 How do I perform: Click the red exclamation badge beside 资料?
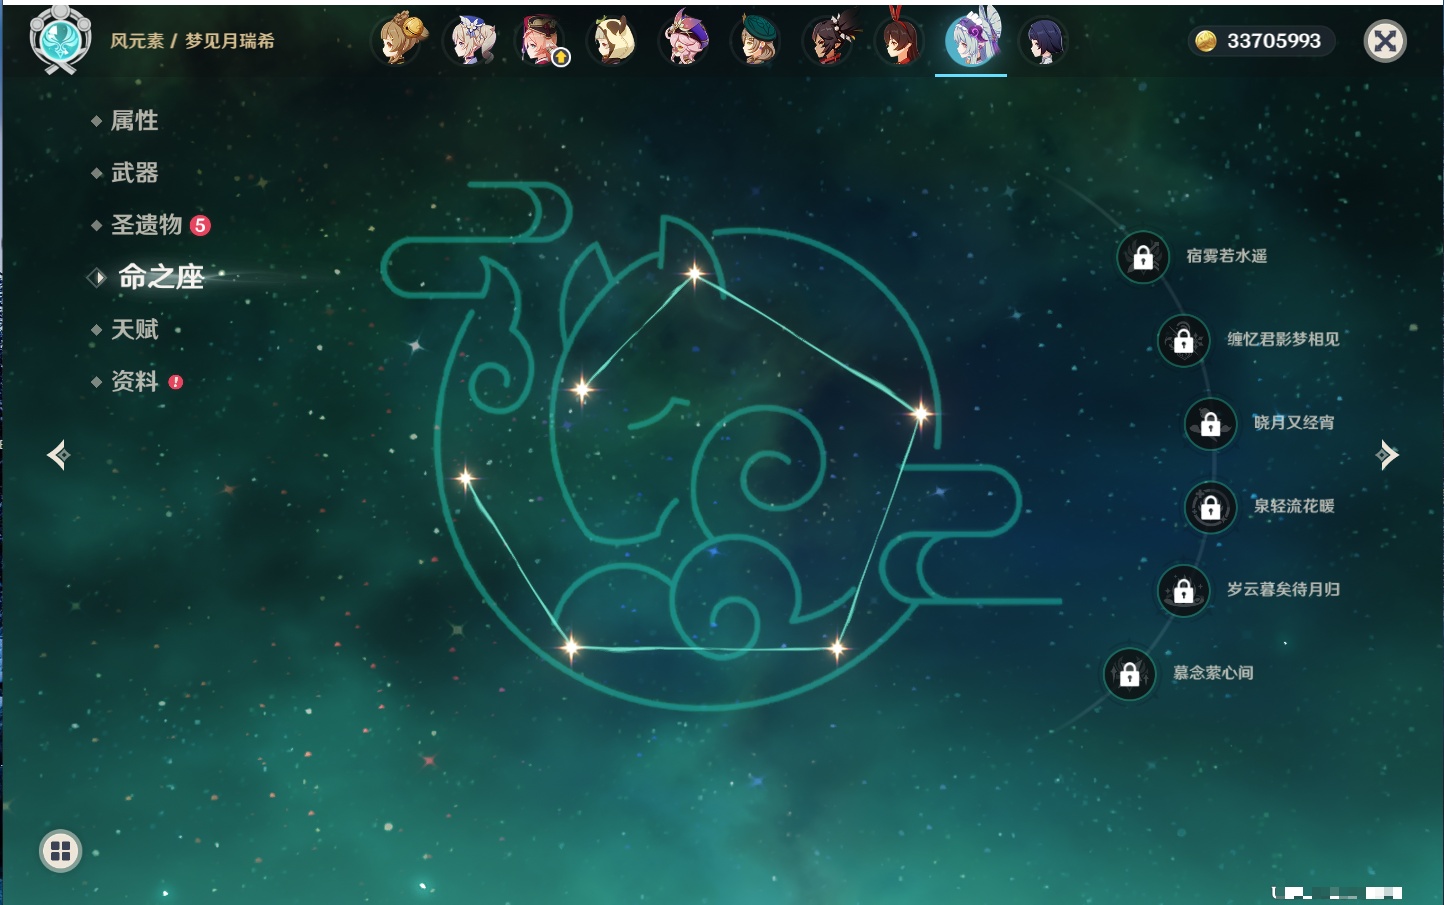(x=176, y=382)
